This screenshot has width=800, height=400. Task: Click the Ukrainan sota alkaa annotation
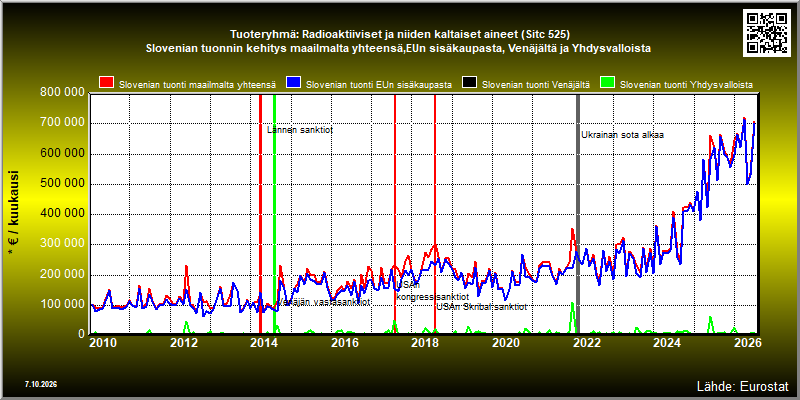pos(622,135)
